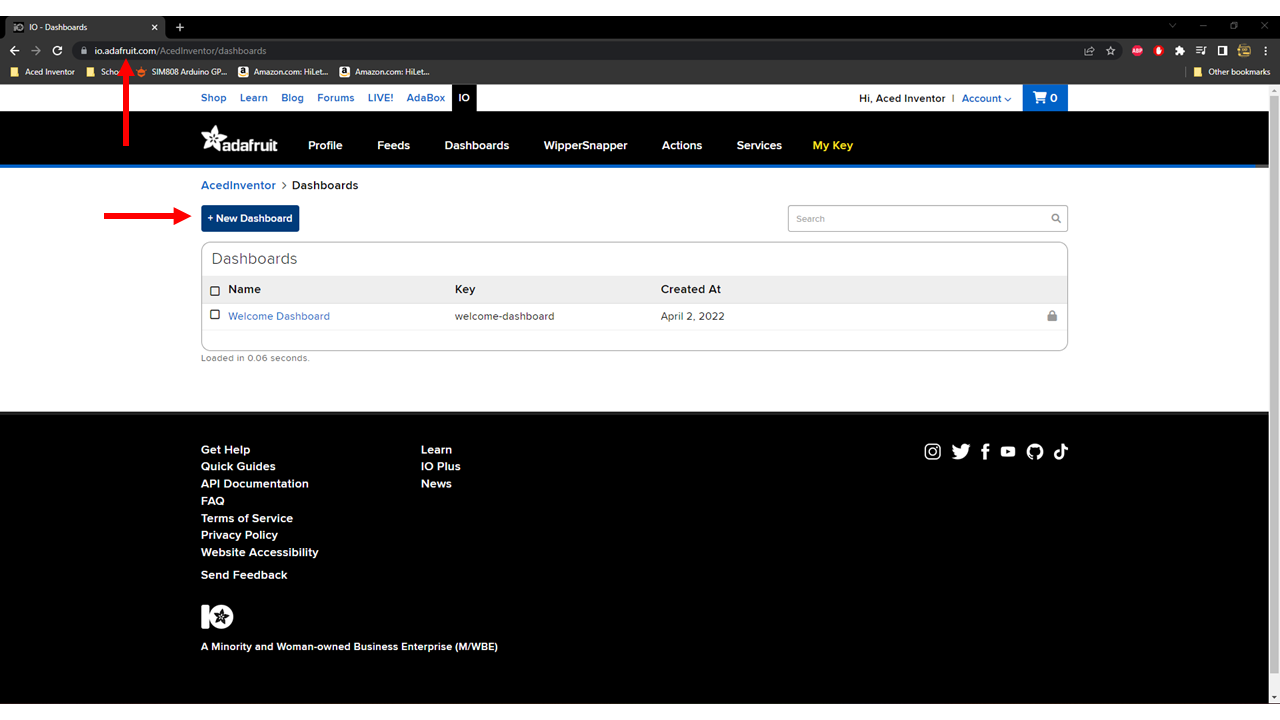Image resolution: width=1280 pixels, height=720 pixels.
Task: Open the Blog link
Action: tap(292, 98)
